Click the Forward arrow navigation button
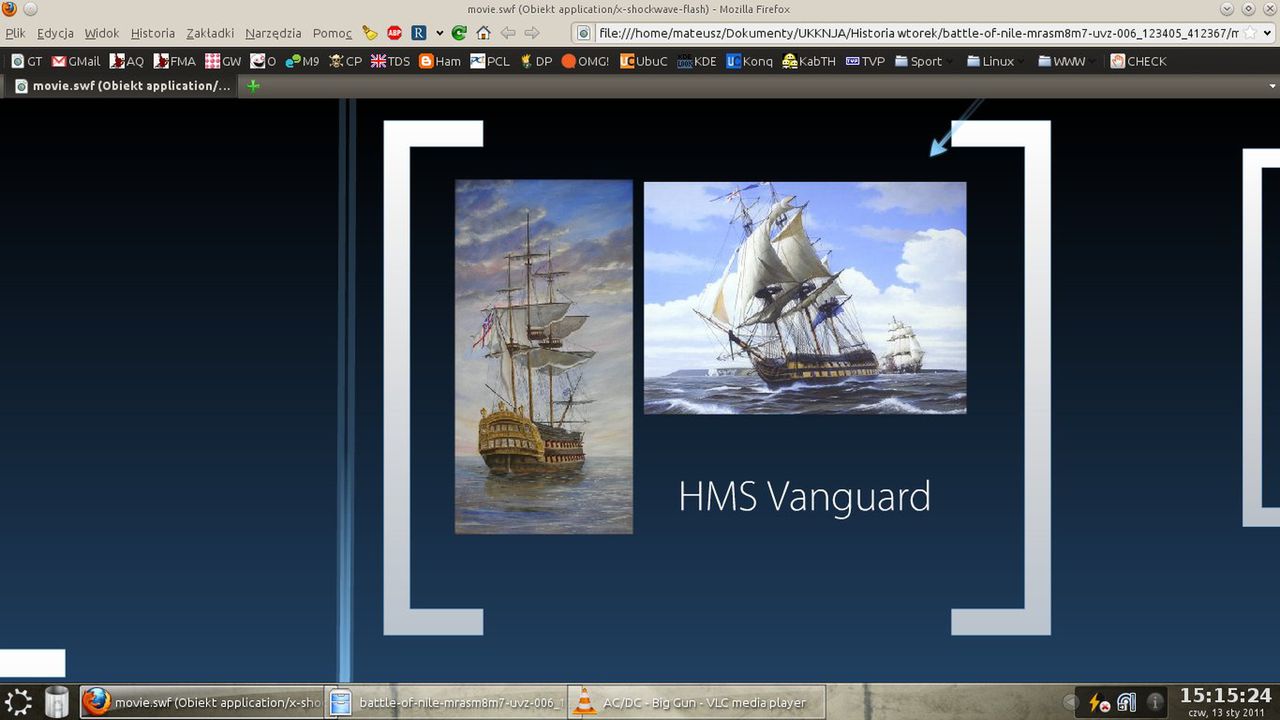1280x720 pixels. 532,33
